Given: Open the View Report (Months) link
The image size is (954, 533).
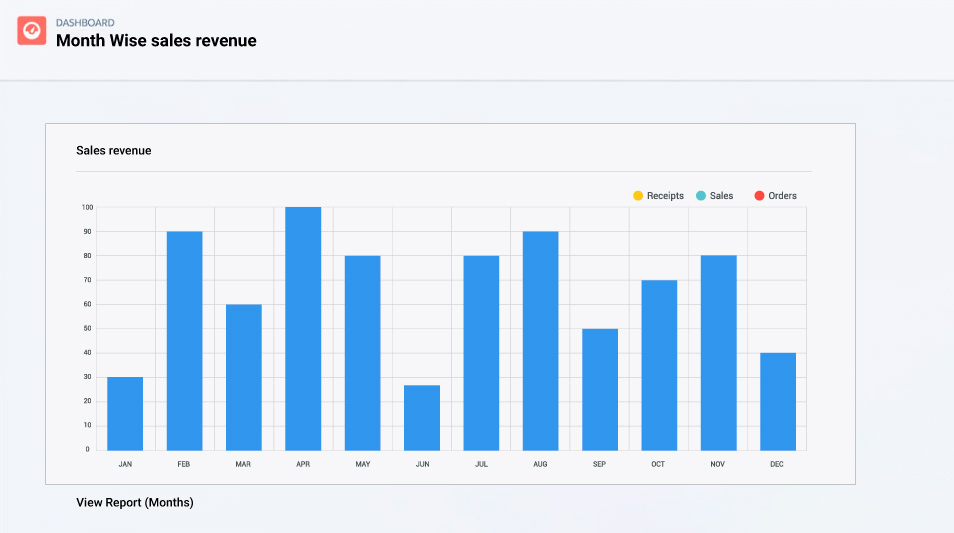Looking at the screenshot, I should pos(135,502).
